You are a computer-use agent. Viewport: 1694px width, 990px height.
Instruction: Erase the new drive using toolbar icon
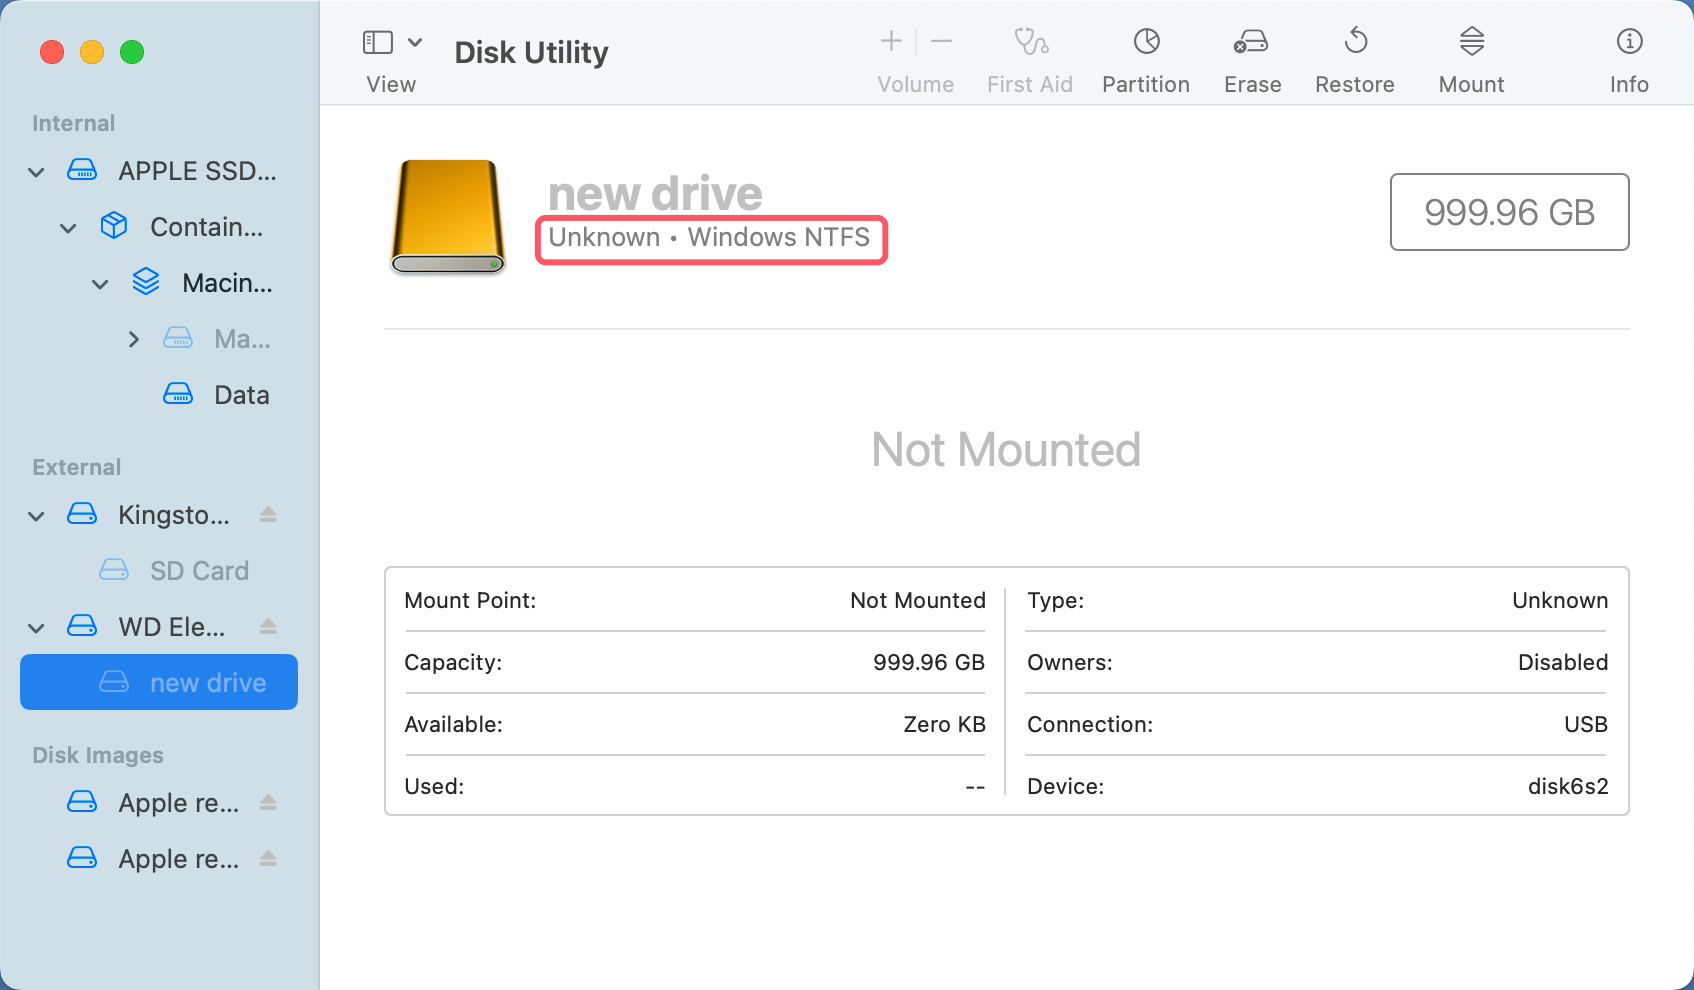1251,58
